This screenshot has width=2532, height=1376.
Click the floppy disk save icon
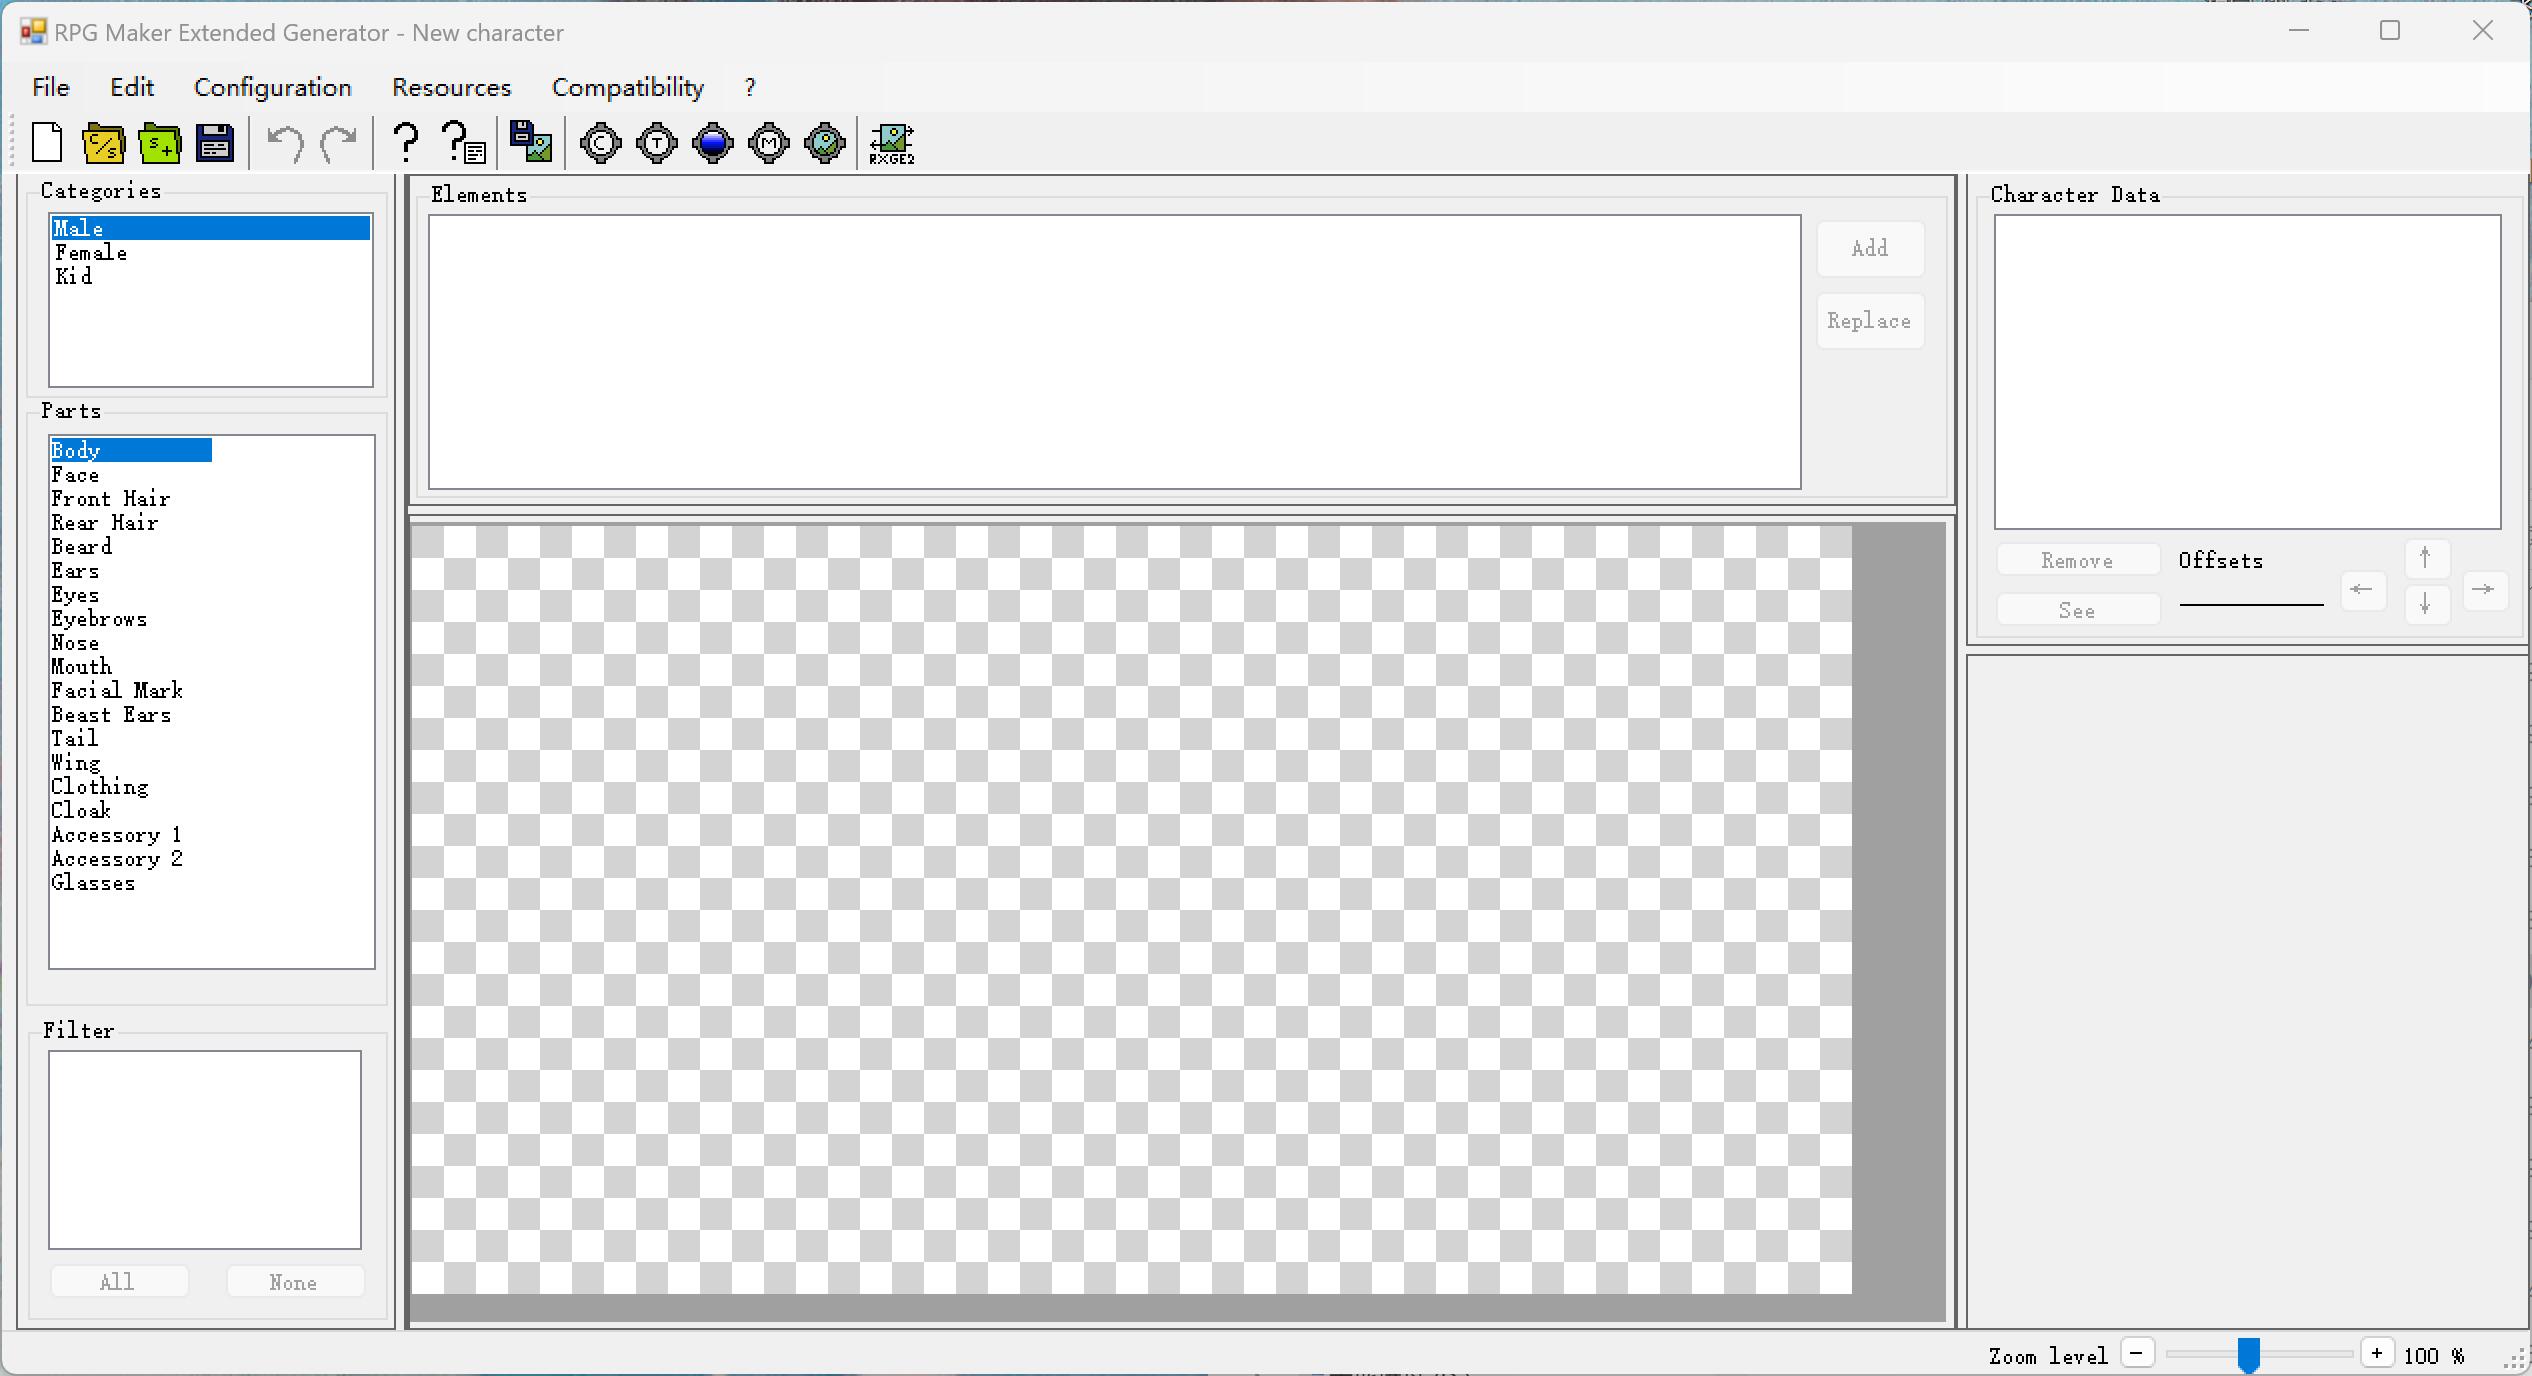tap(215, 143)
